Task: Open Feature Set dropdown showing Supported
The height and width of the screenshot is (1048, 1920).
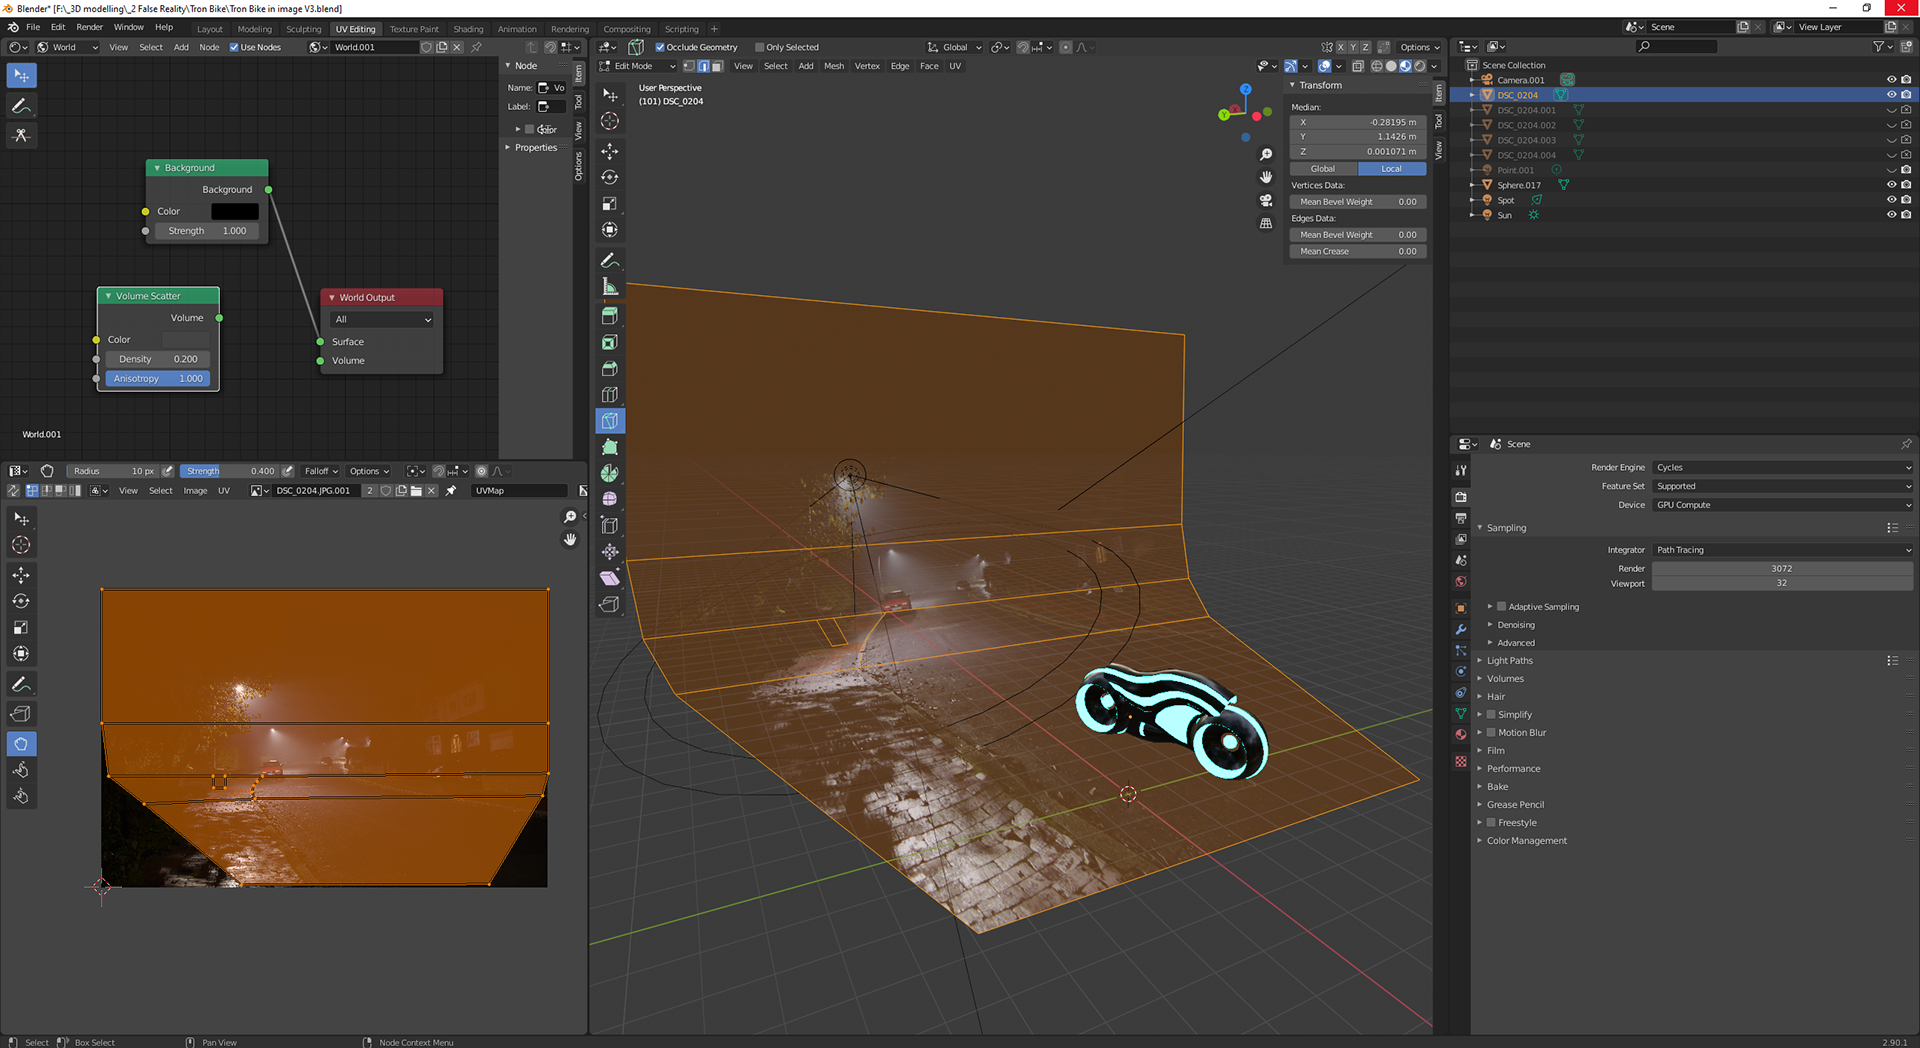Action: pyautogui.click(x=1782, y=486)
